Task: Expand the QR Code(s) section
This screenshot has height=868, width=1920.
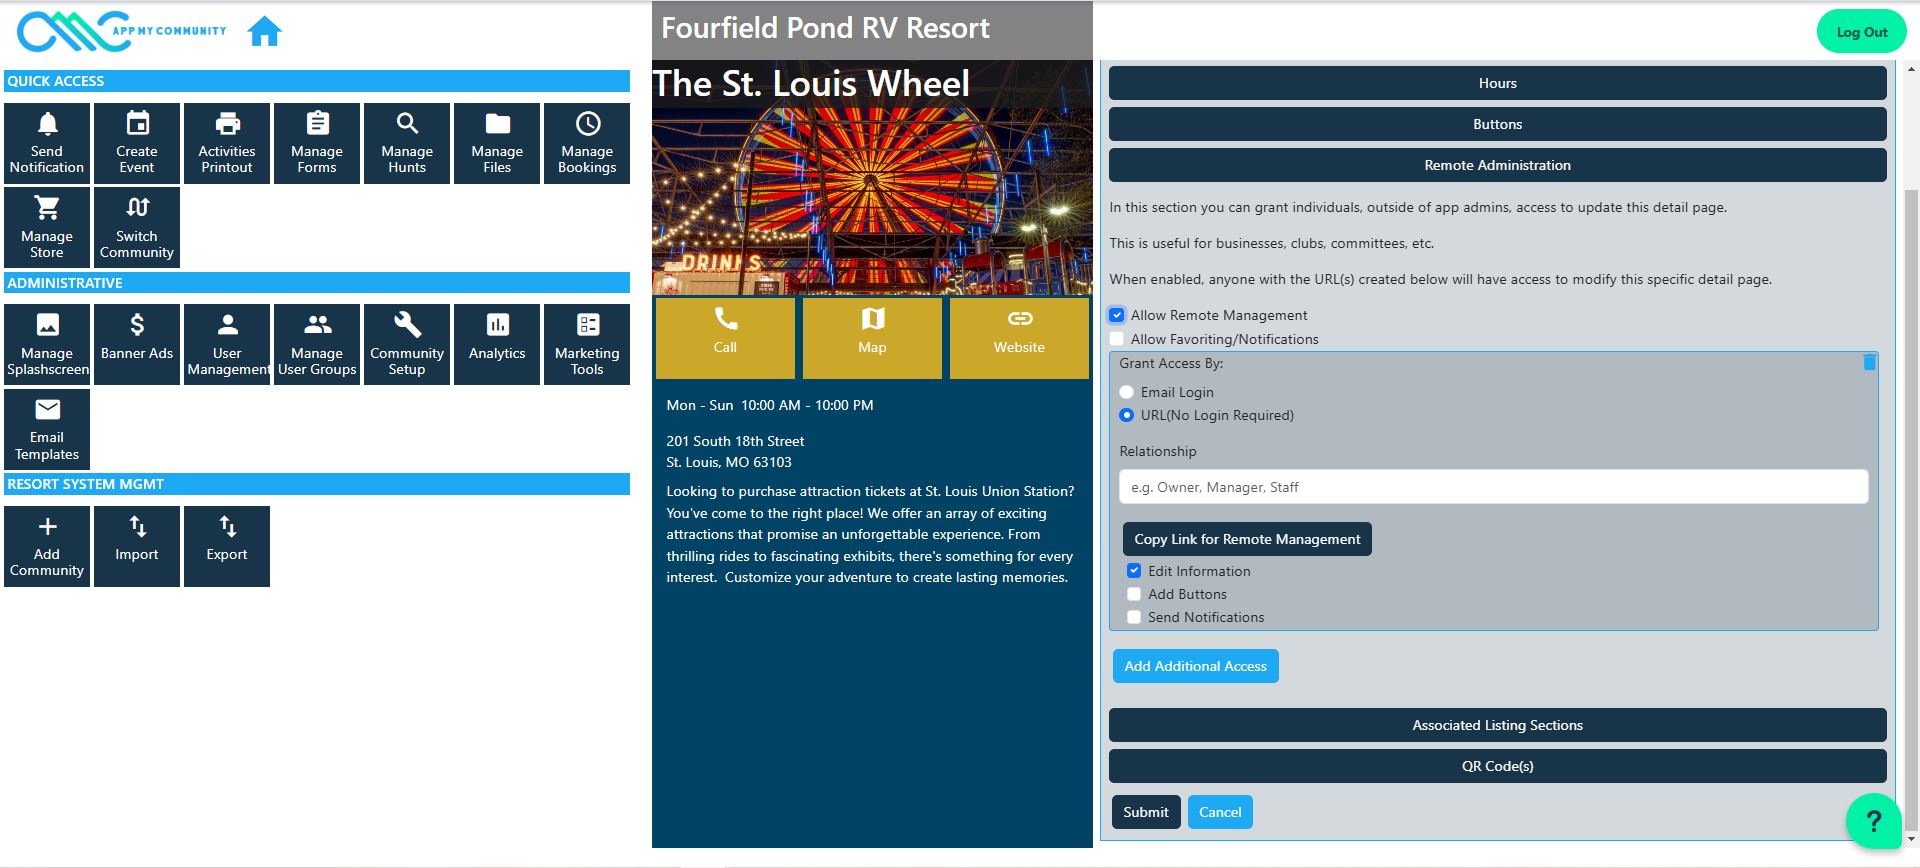Action: click(1497, 766)
